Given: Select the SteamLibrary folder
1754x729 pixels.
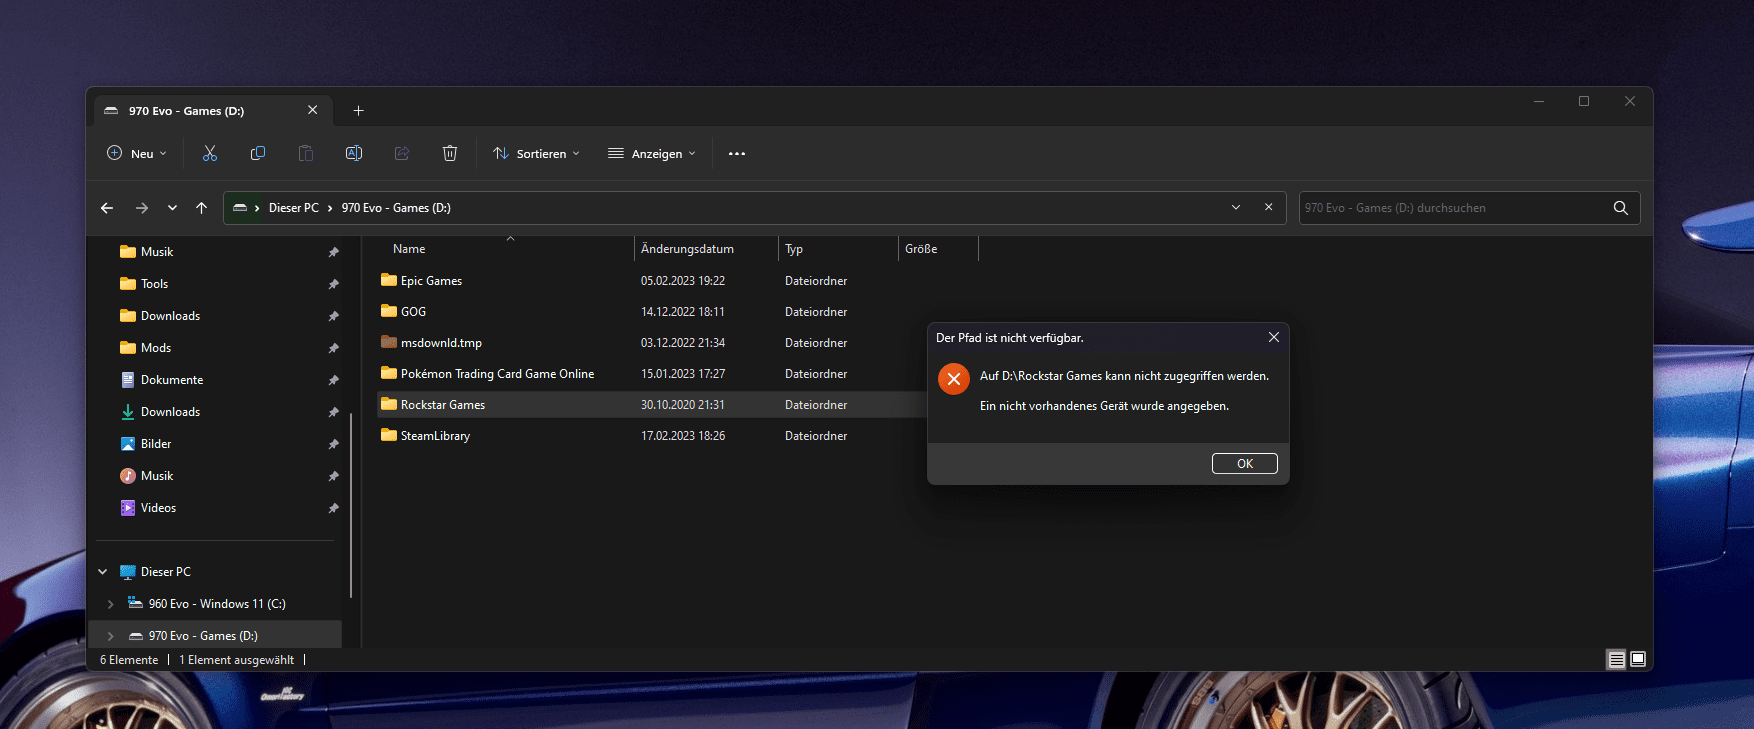Looking at the screenshot, I should pyautogui.click(x=435, y=436).
